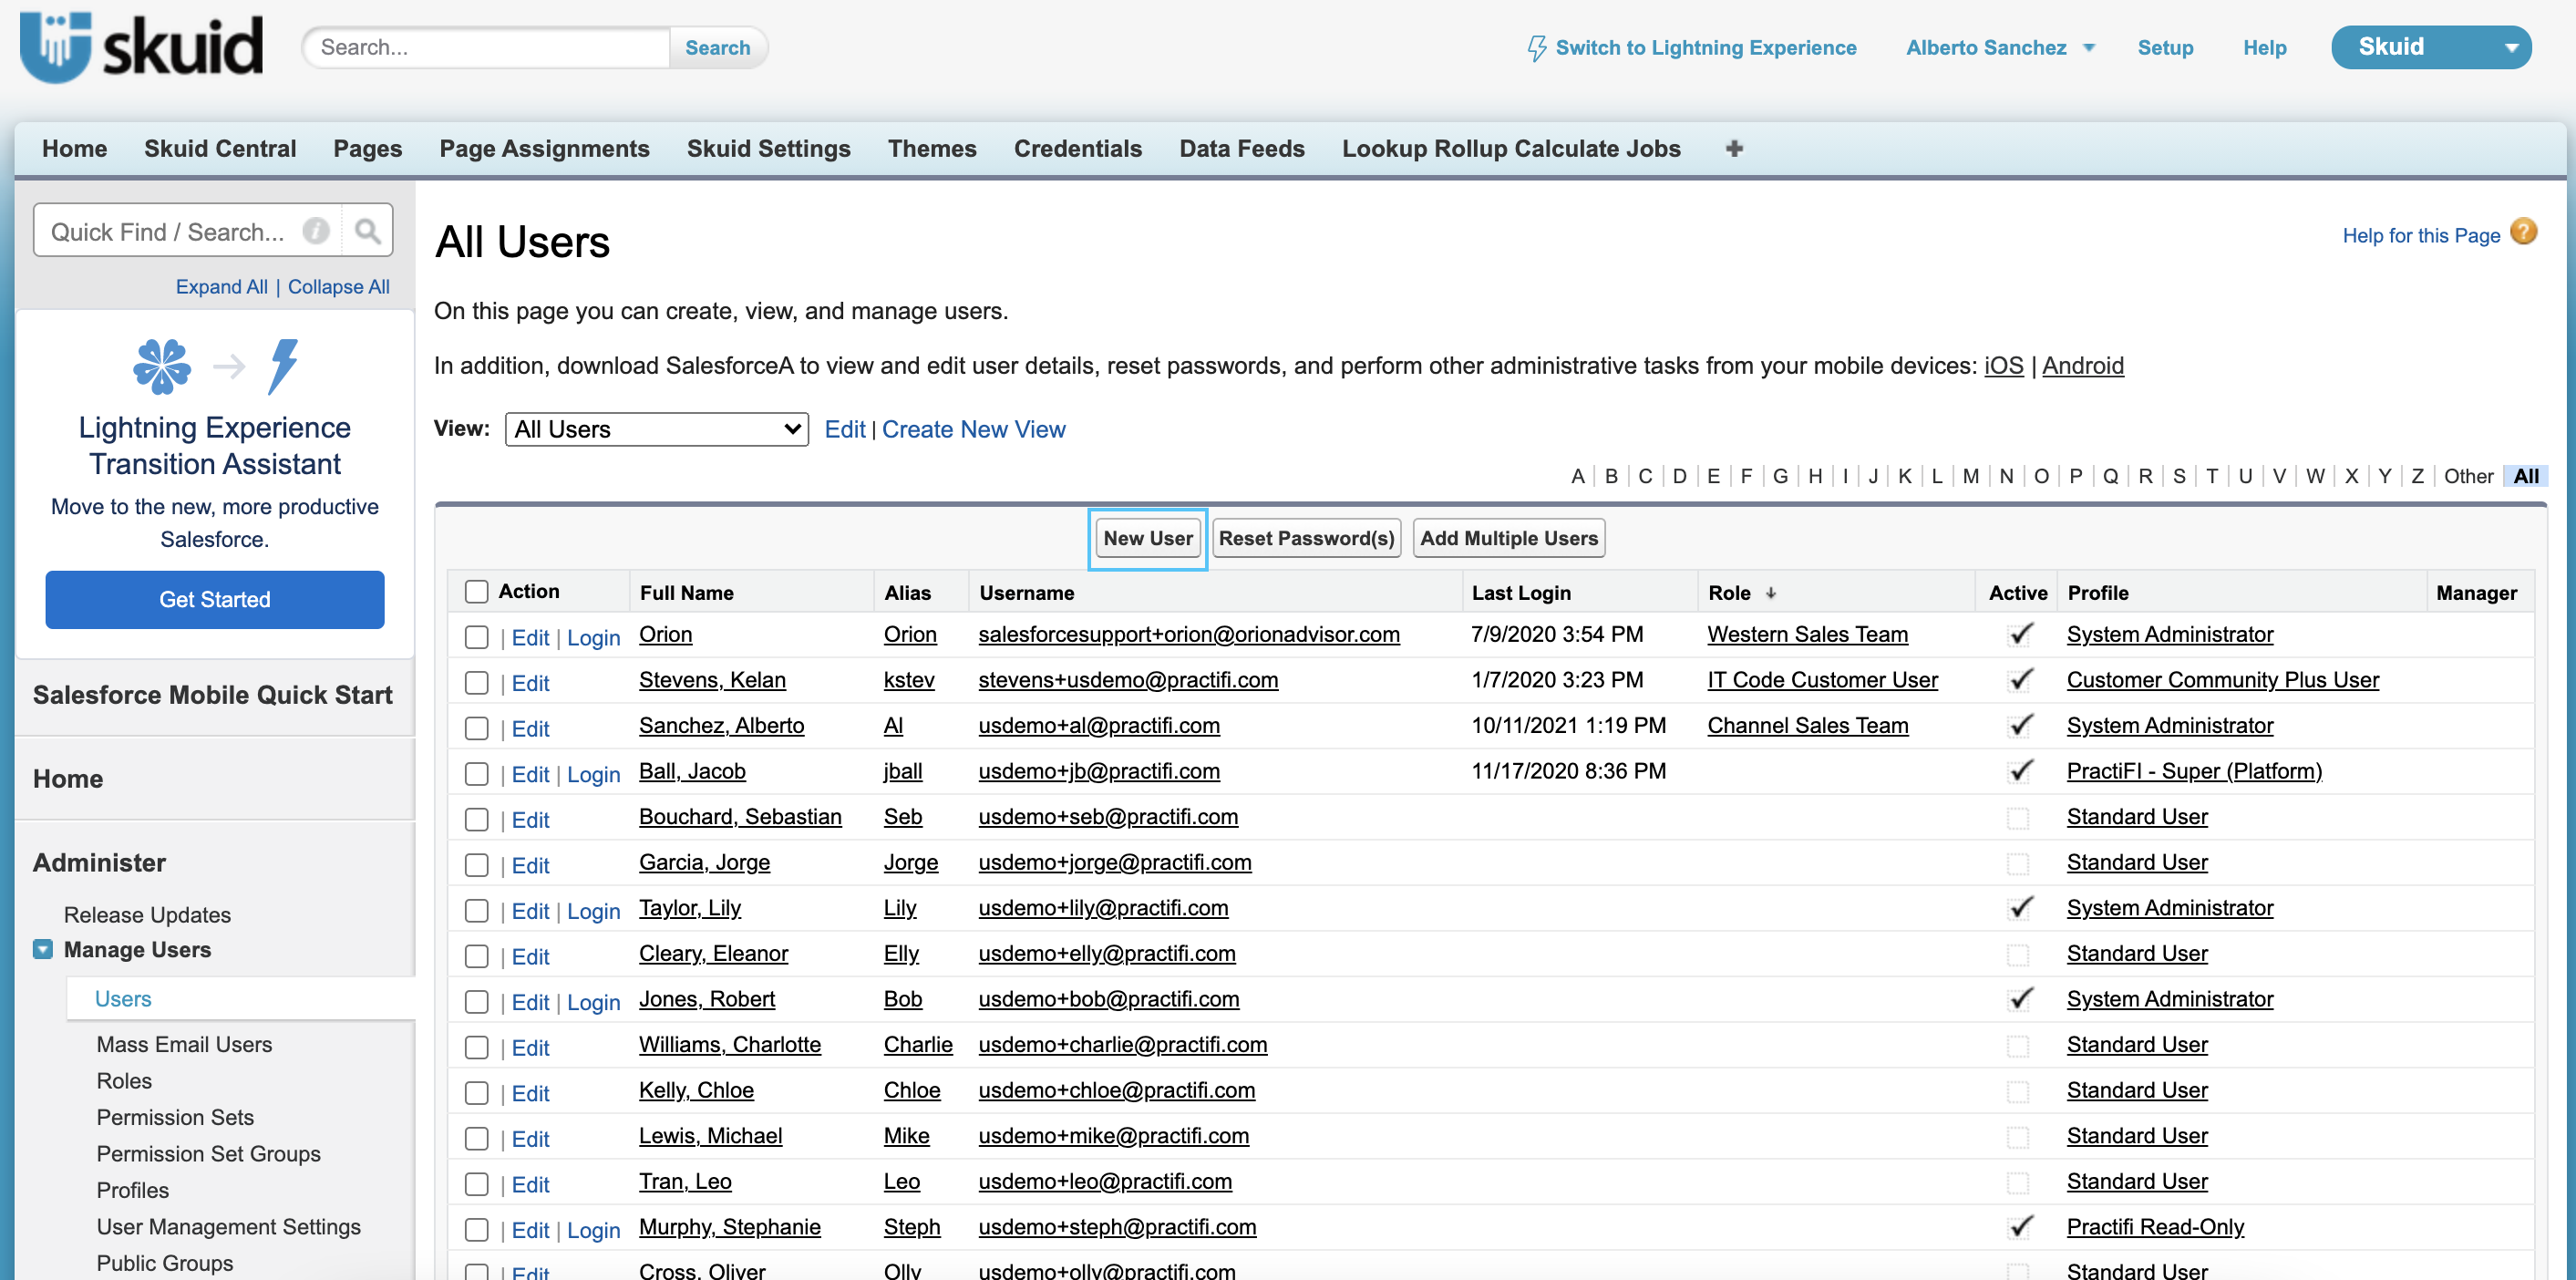Screen dimensions: 2576x1280
Task: Open Public Groups in sidebar
Action: point(164,1263)
